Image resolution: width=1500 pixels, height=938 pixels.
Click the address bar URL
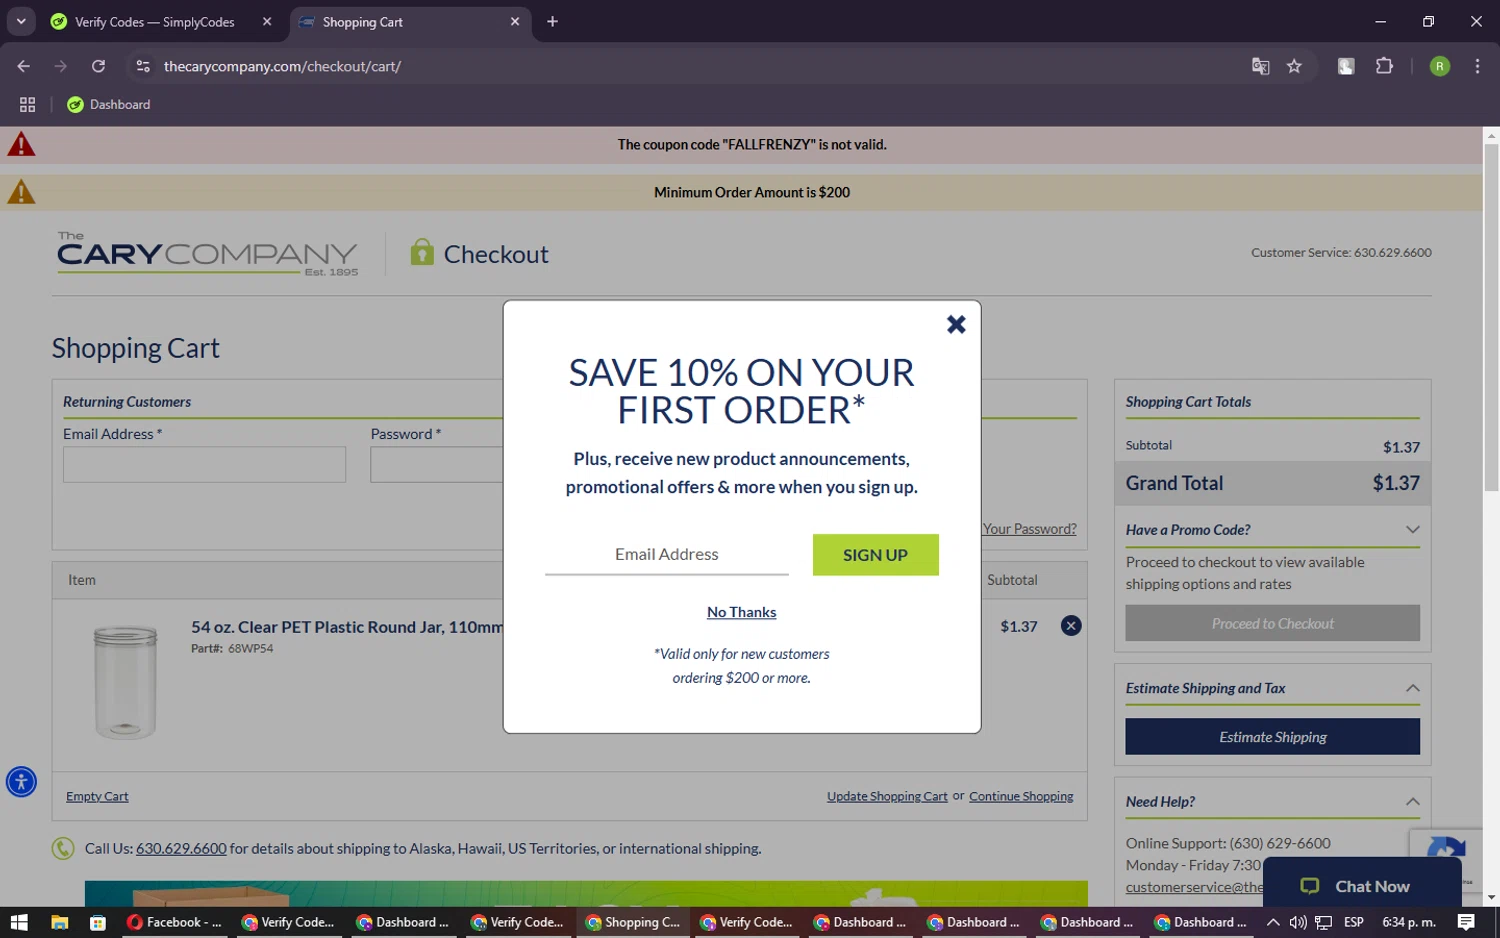[x=282, y=66]
